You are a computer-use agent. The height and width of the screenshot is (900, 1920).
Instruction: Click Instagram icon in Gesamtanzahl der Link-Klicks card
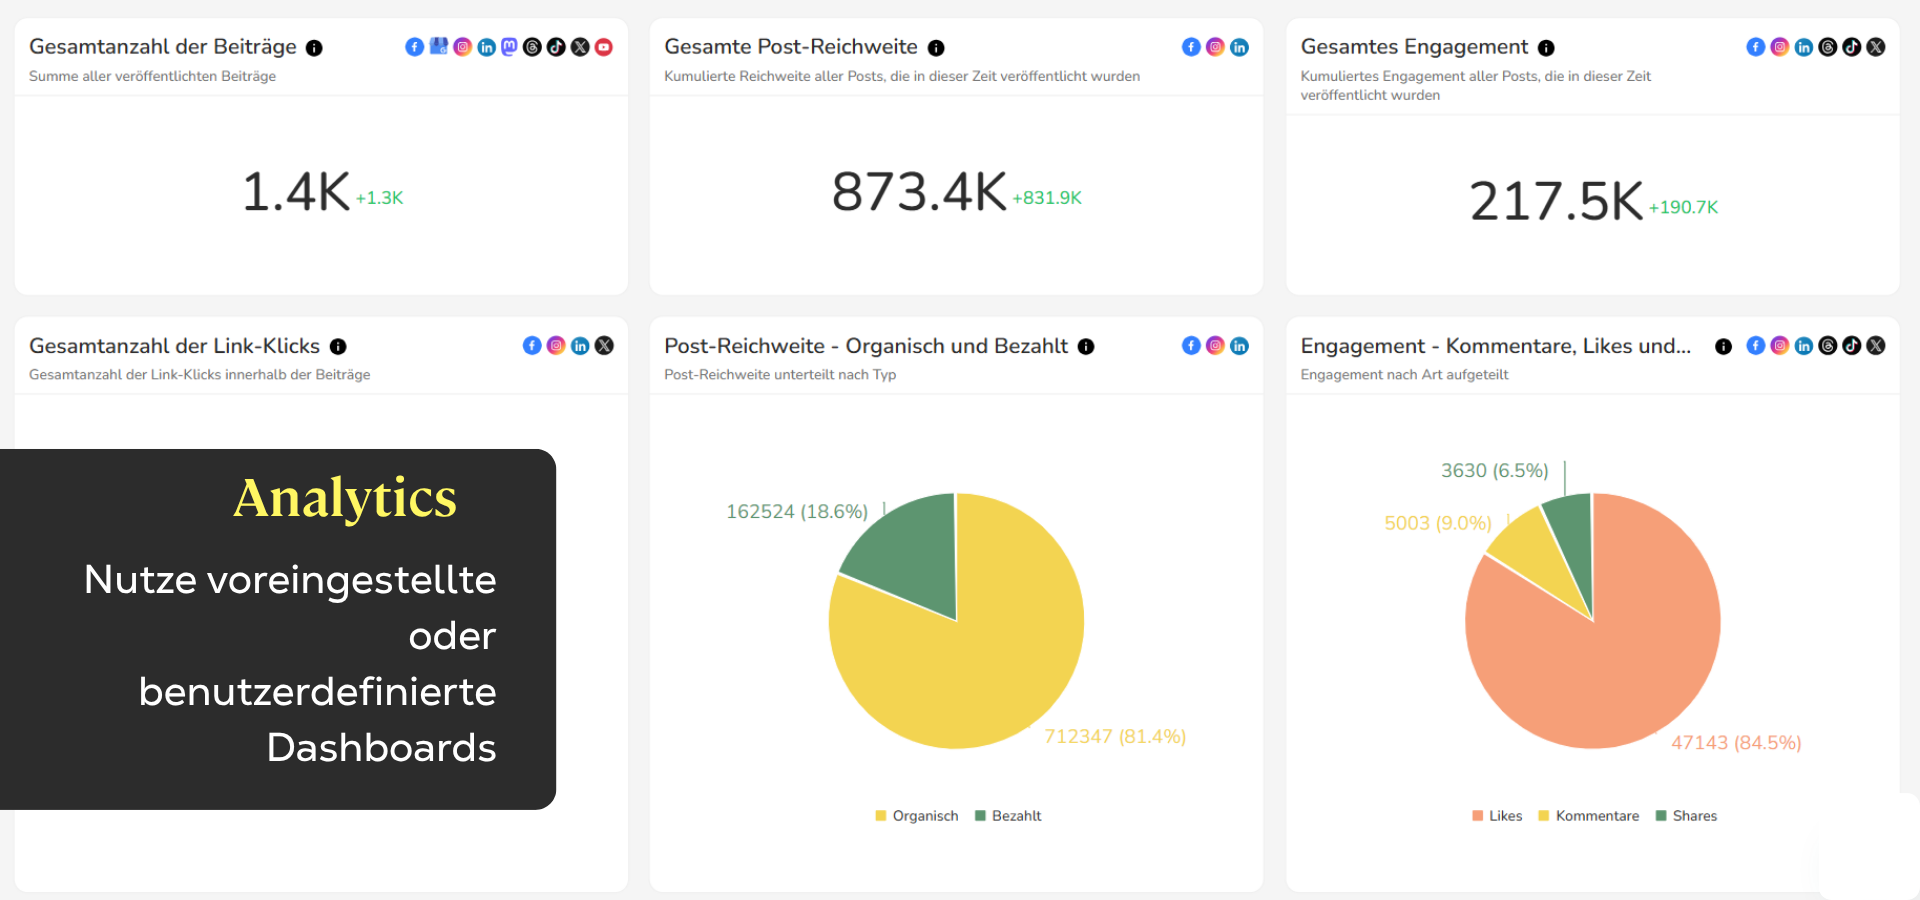coord(556,346)
